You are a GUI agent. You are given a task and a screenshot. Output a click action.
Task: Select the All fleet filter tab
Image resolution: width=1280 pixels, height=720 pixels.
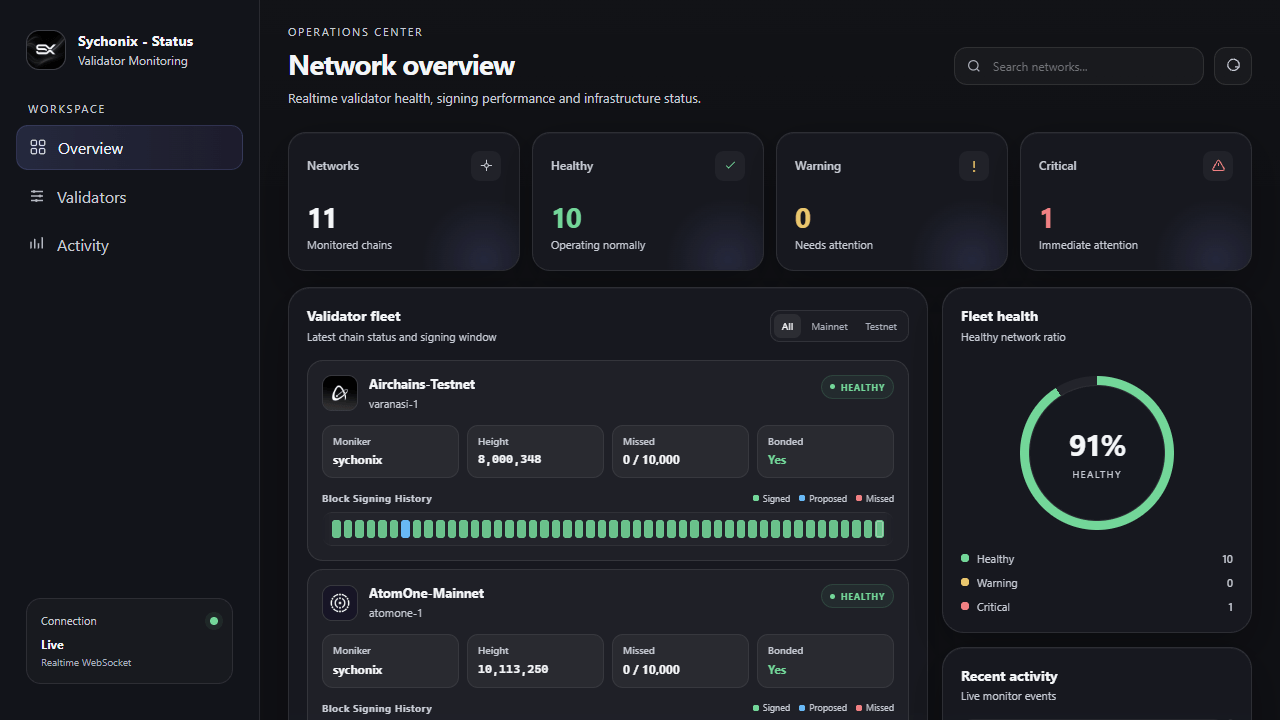(x=787, y=326)
